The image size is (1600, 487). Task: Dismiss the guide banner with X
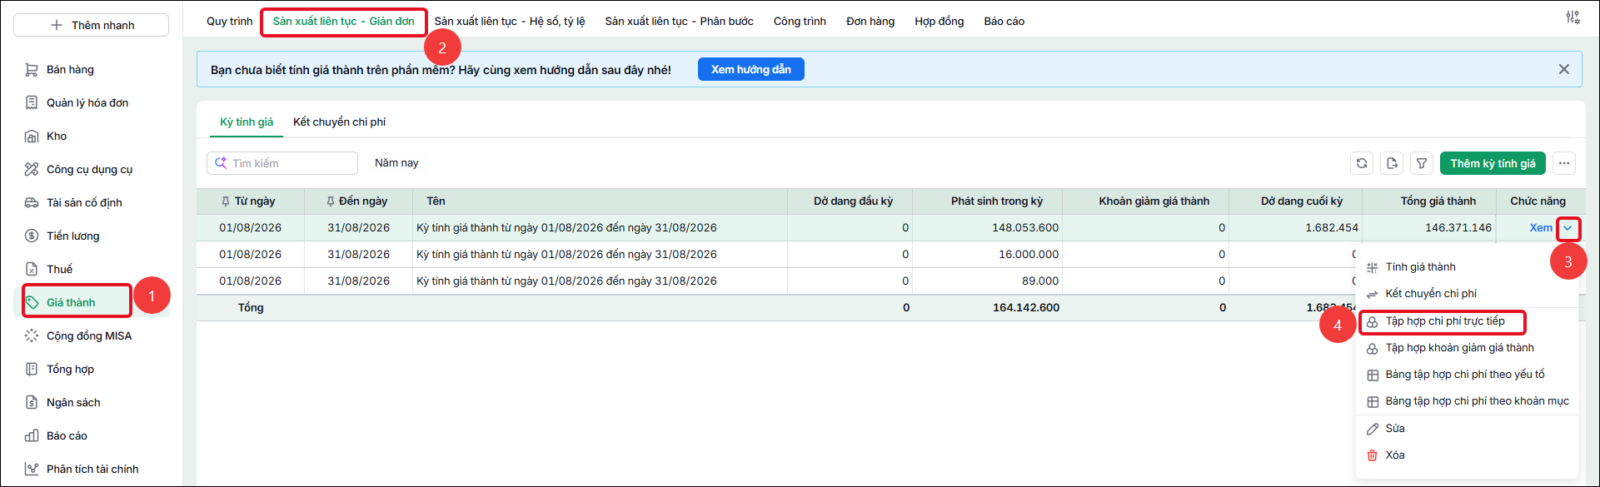pos(1564,69)
